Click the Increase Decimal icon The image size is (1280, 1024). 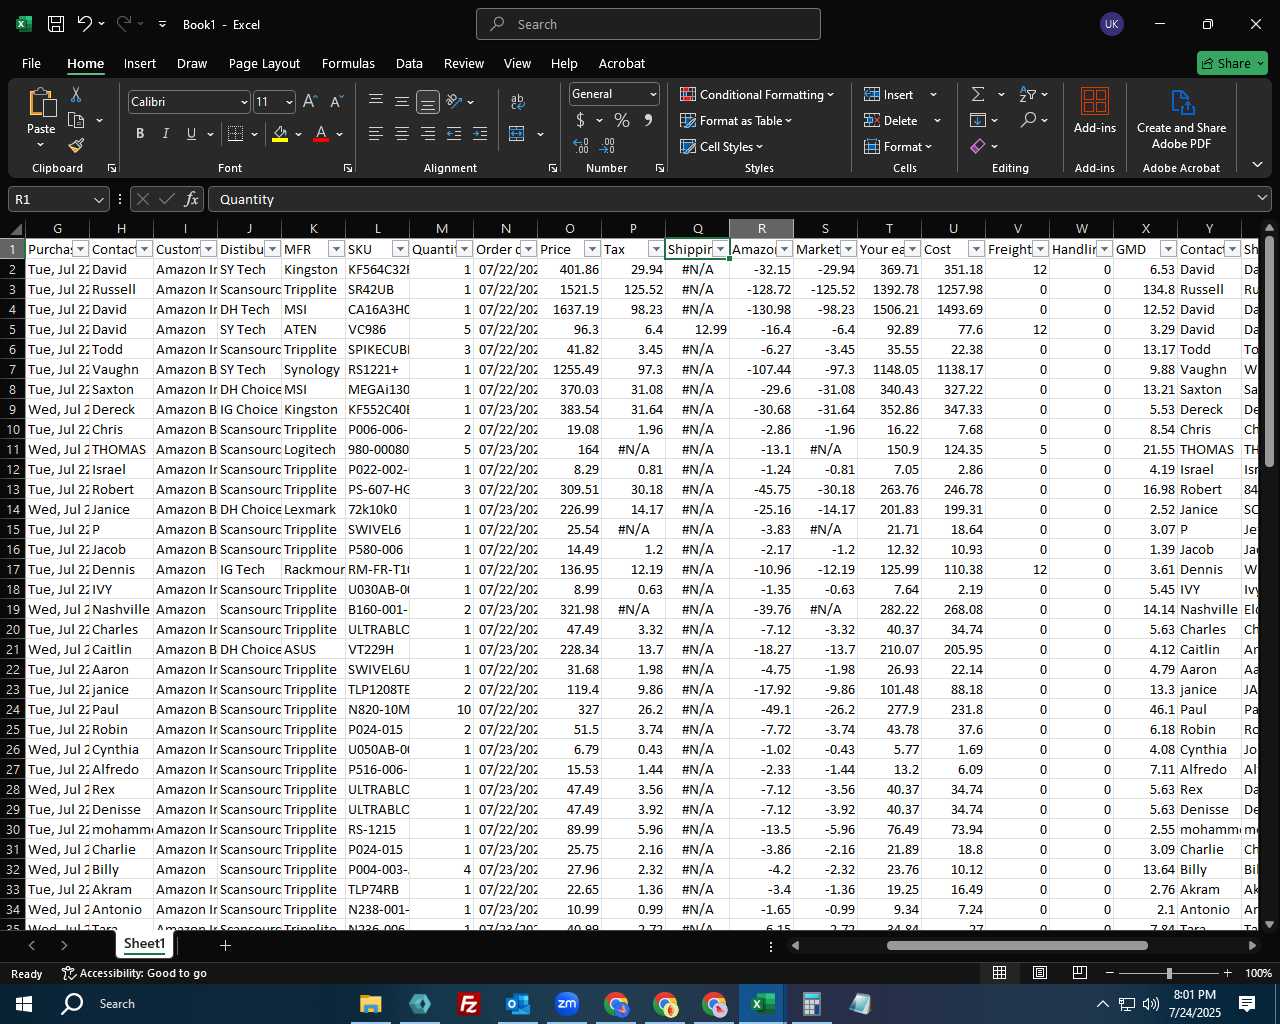coord(581,145)
